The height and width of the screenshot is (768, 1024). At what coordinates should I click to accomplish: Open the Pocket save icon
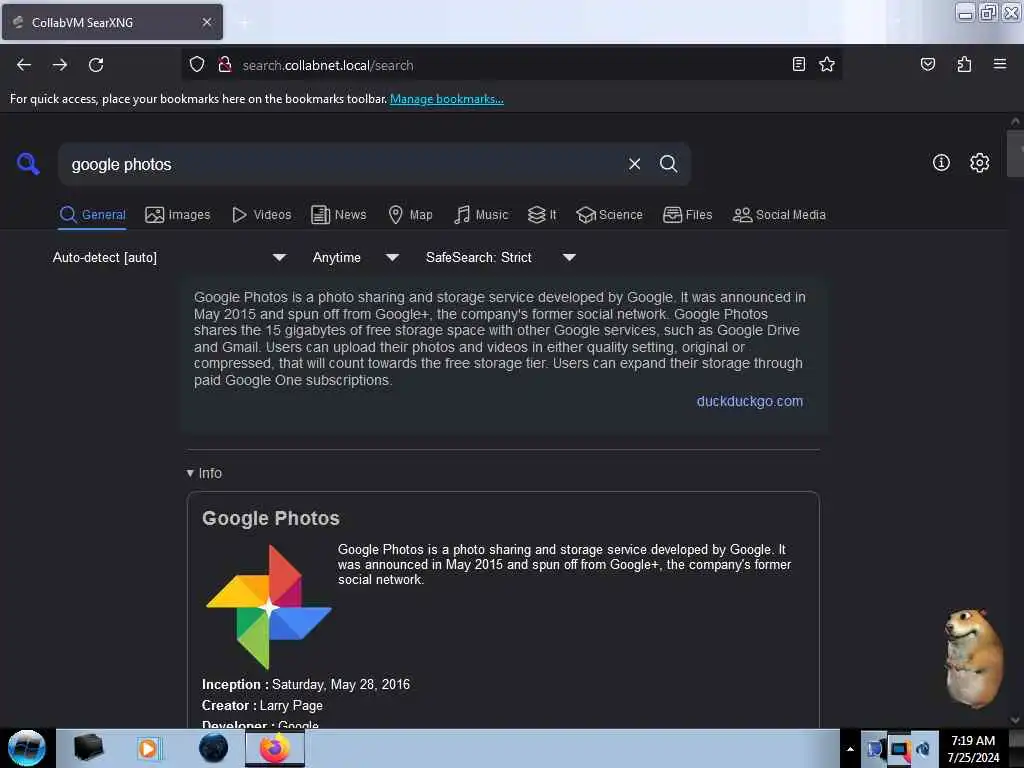(x=928, y=64)
